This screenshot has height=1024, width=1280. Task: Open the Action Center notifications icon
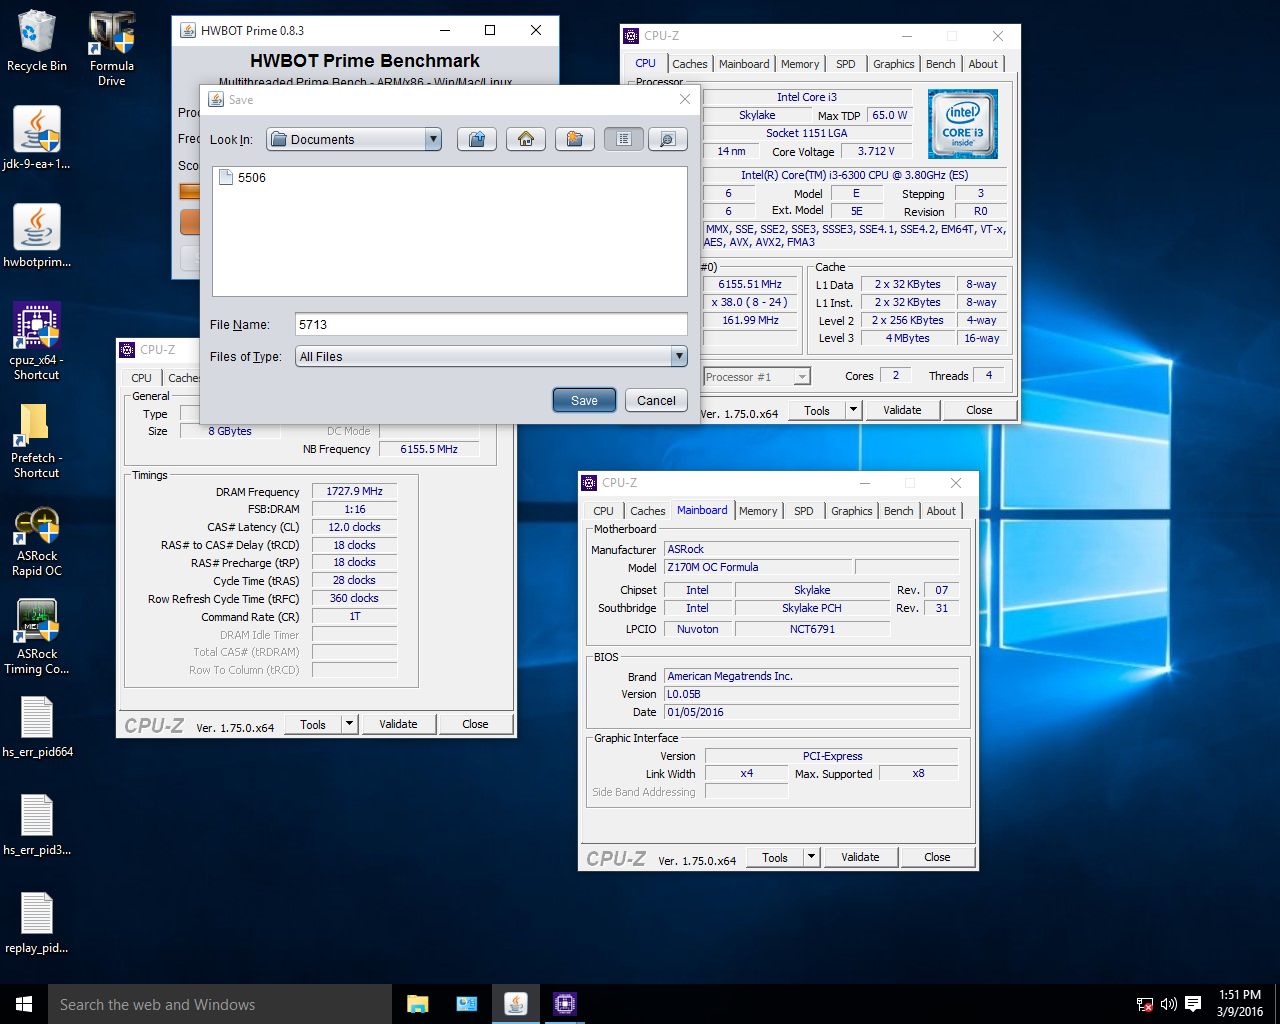pos(1193,1004)
